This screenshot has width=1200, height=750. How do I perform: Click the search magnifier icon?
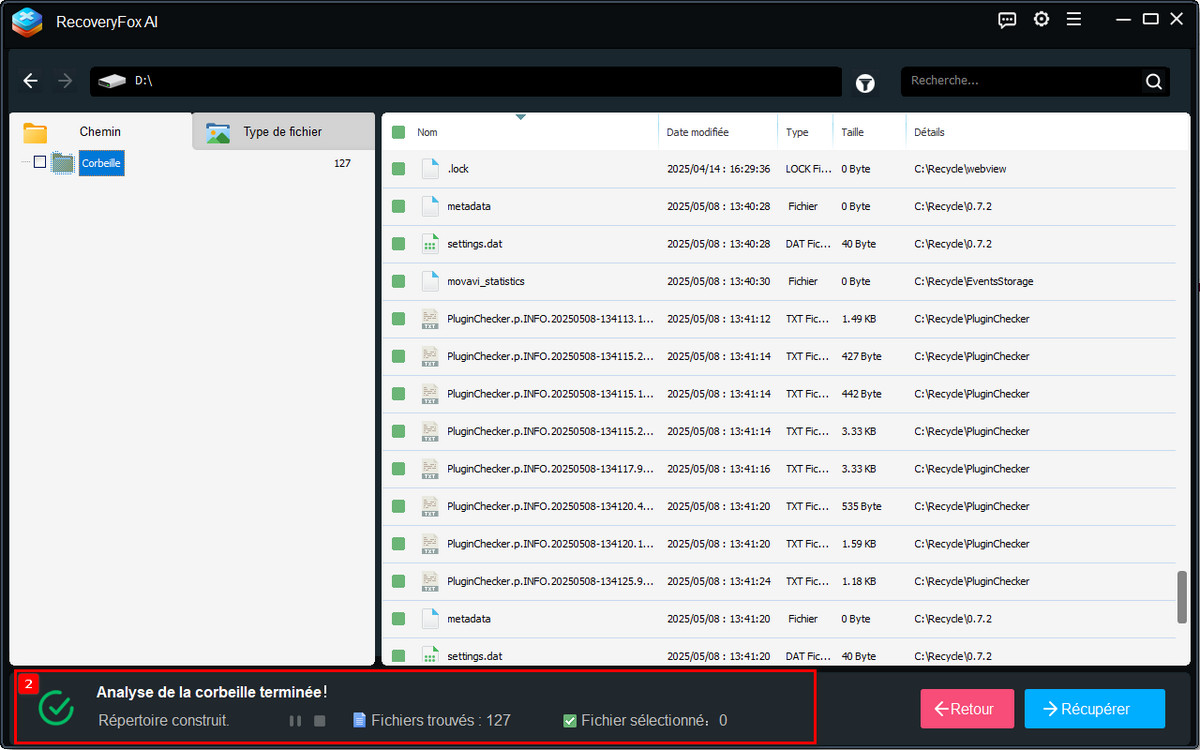(x=1153, y=82)
